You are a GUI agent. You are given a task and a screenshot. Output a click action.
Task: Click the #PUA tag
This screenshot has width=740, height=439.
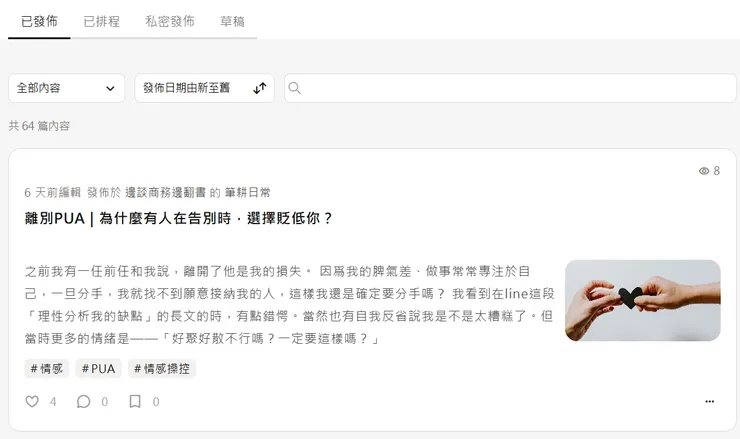(x=98, y=368)
